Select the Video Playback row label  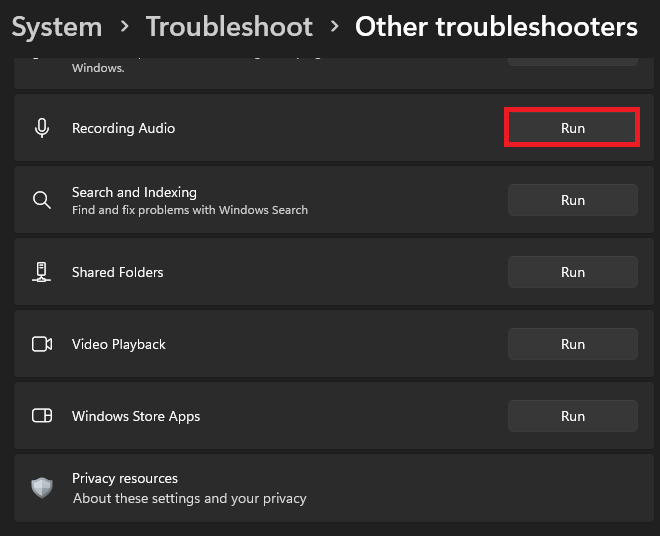pyautogui.click(x=119, y=344)
